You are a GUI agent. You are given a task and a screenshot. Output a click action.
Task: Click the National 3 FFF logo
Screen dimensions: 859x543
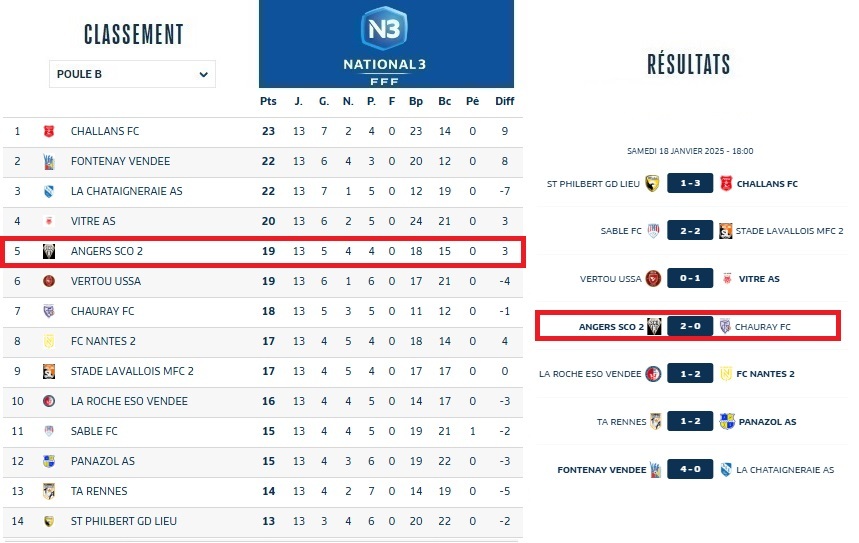click(x=385, y=43)
